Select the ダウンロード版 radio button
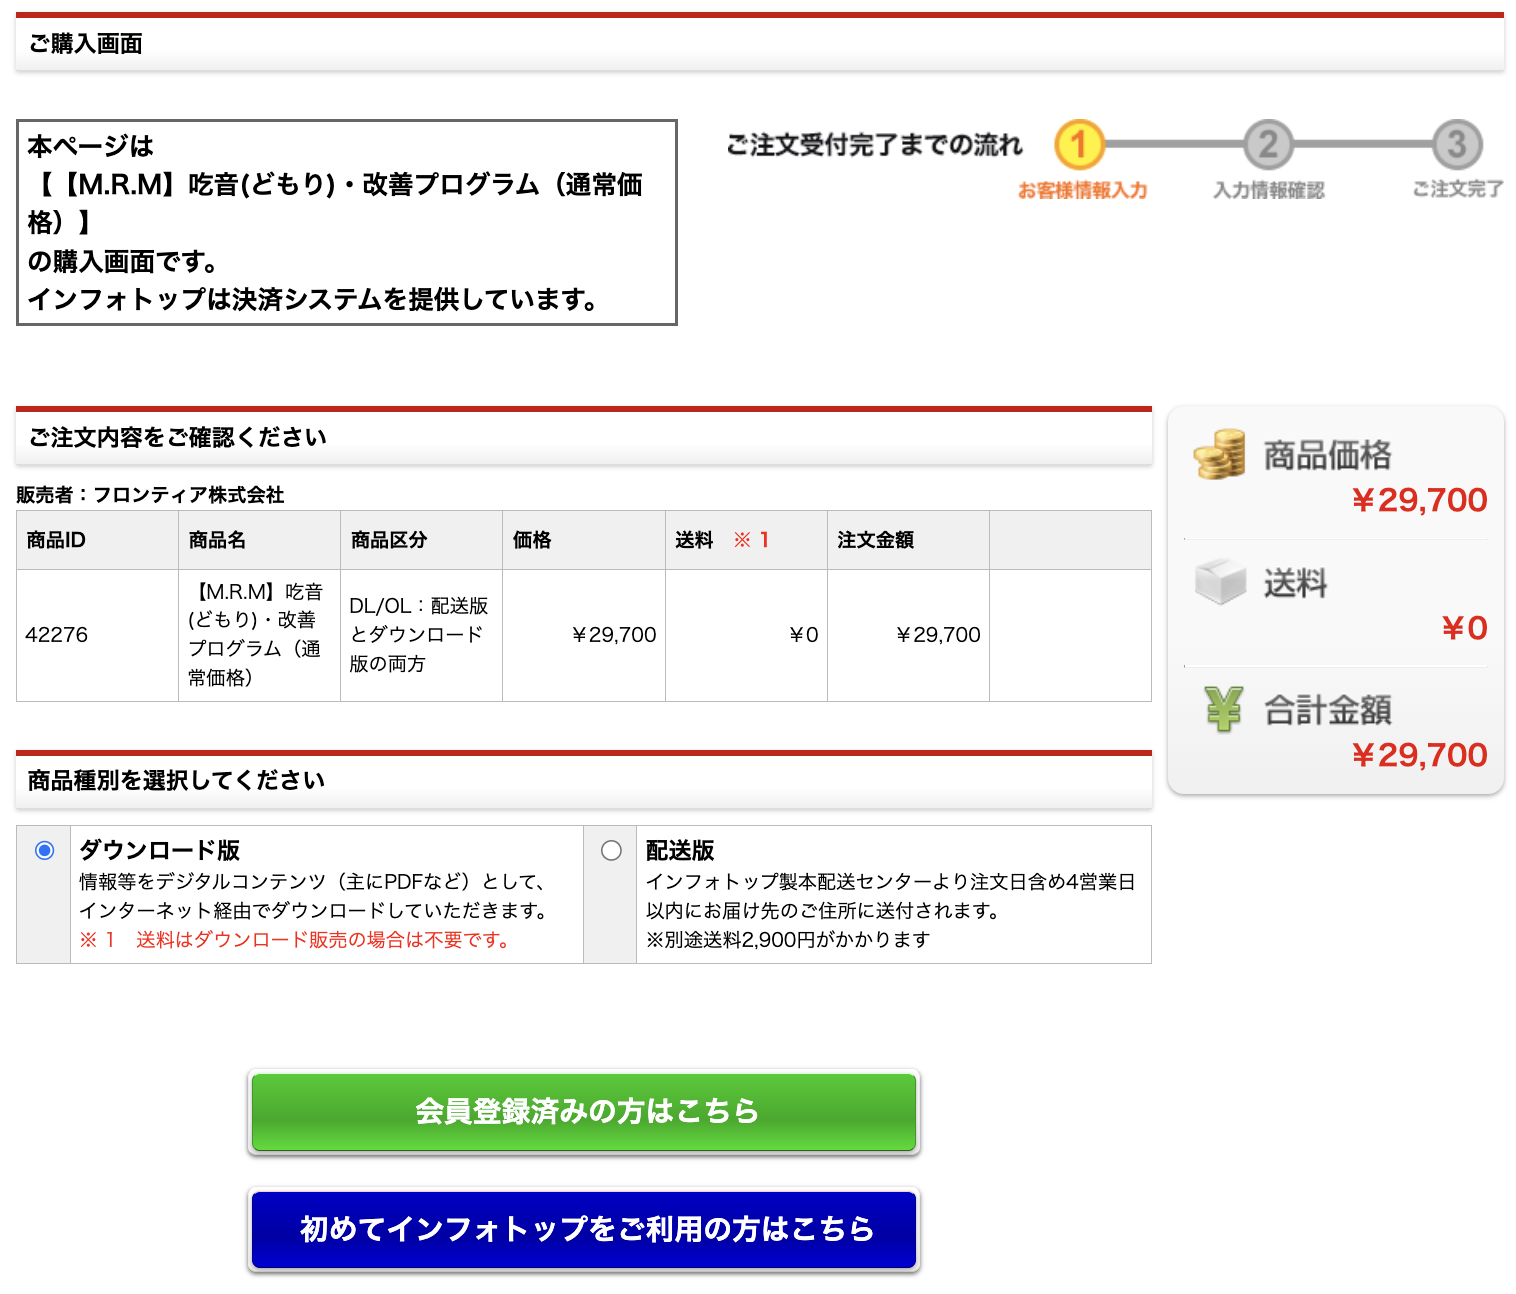 tap(44, 850)
